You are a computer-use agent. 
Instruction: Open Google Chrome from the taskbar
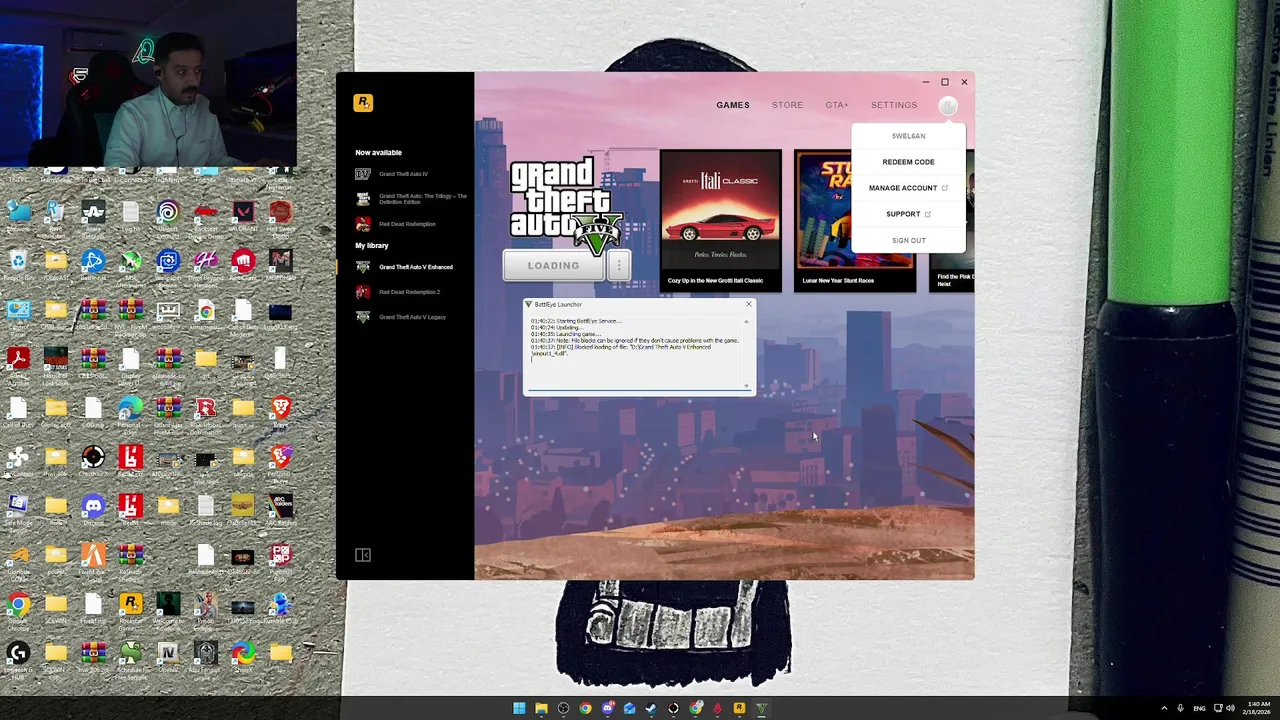point(585,708)
